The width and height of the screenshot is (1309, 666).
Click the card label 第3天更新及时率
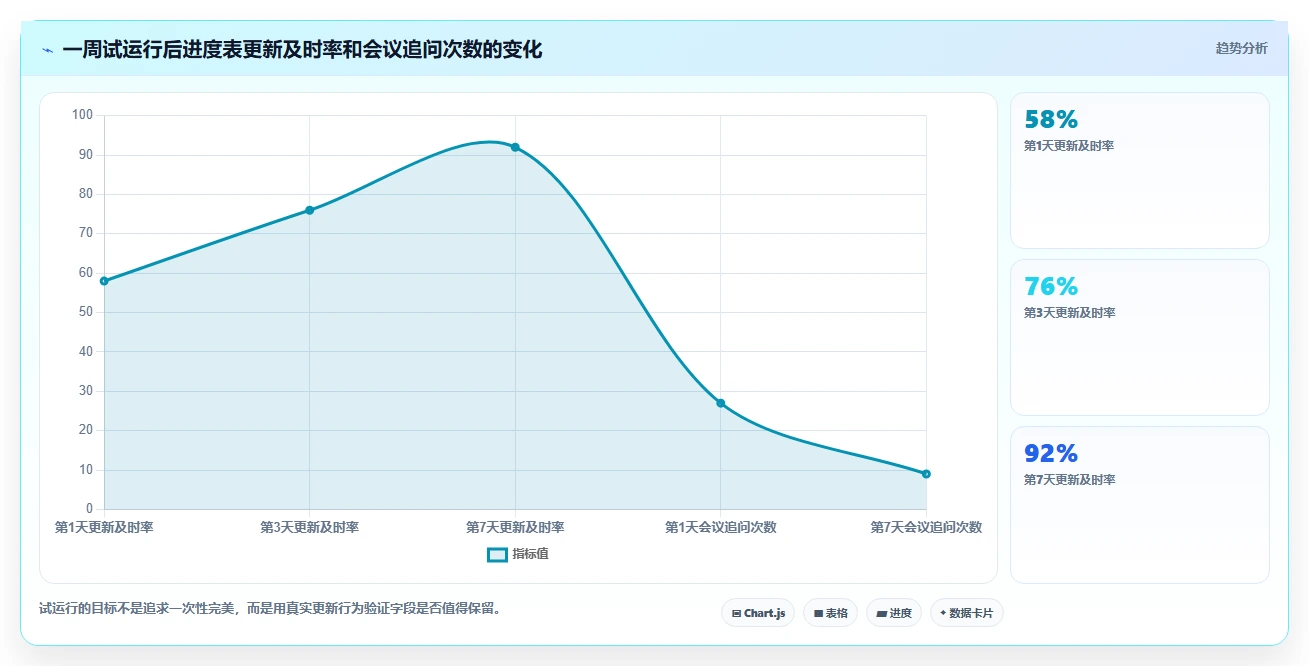pos(1069,313)
